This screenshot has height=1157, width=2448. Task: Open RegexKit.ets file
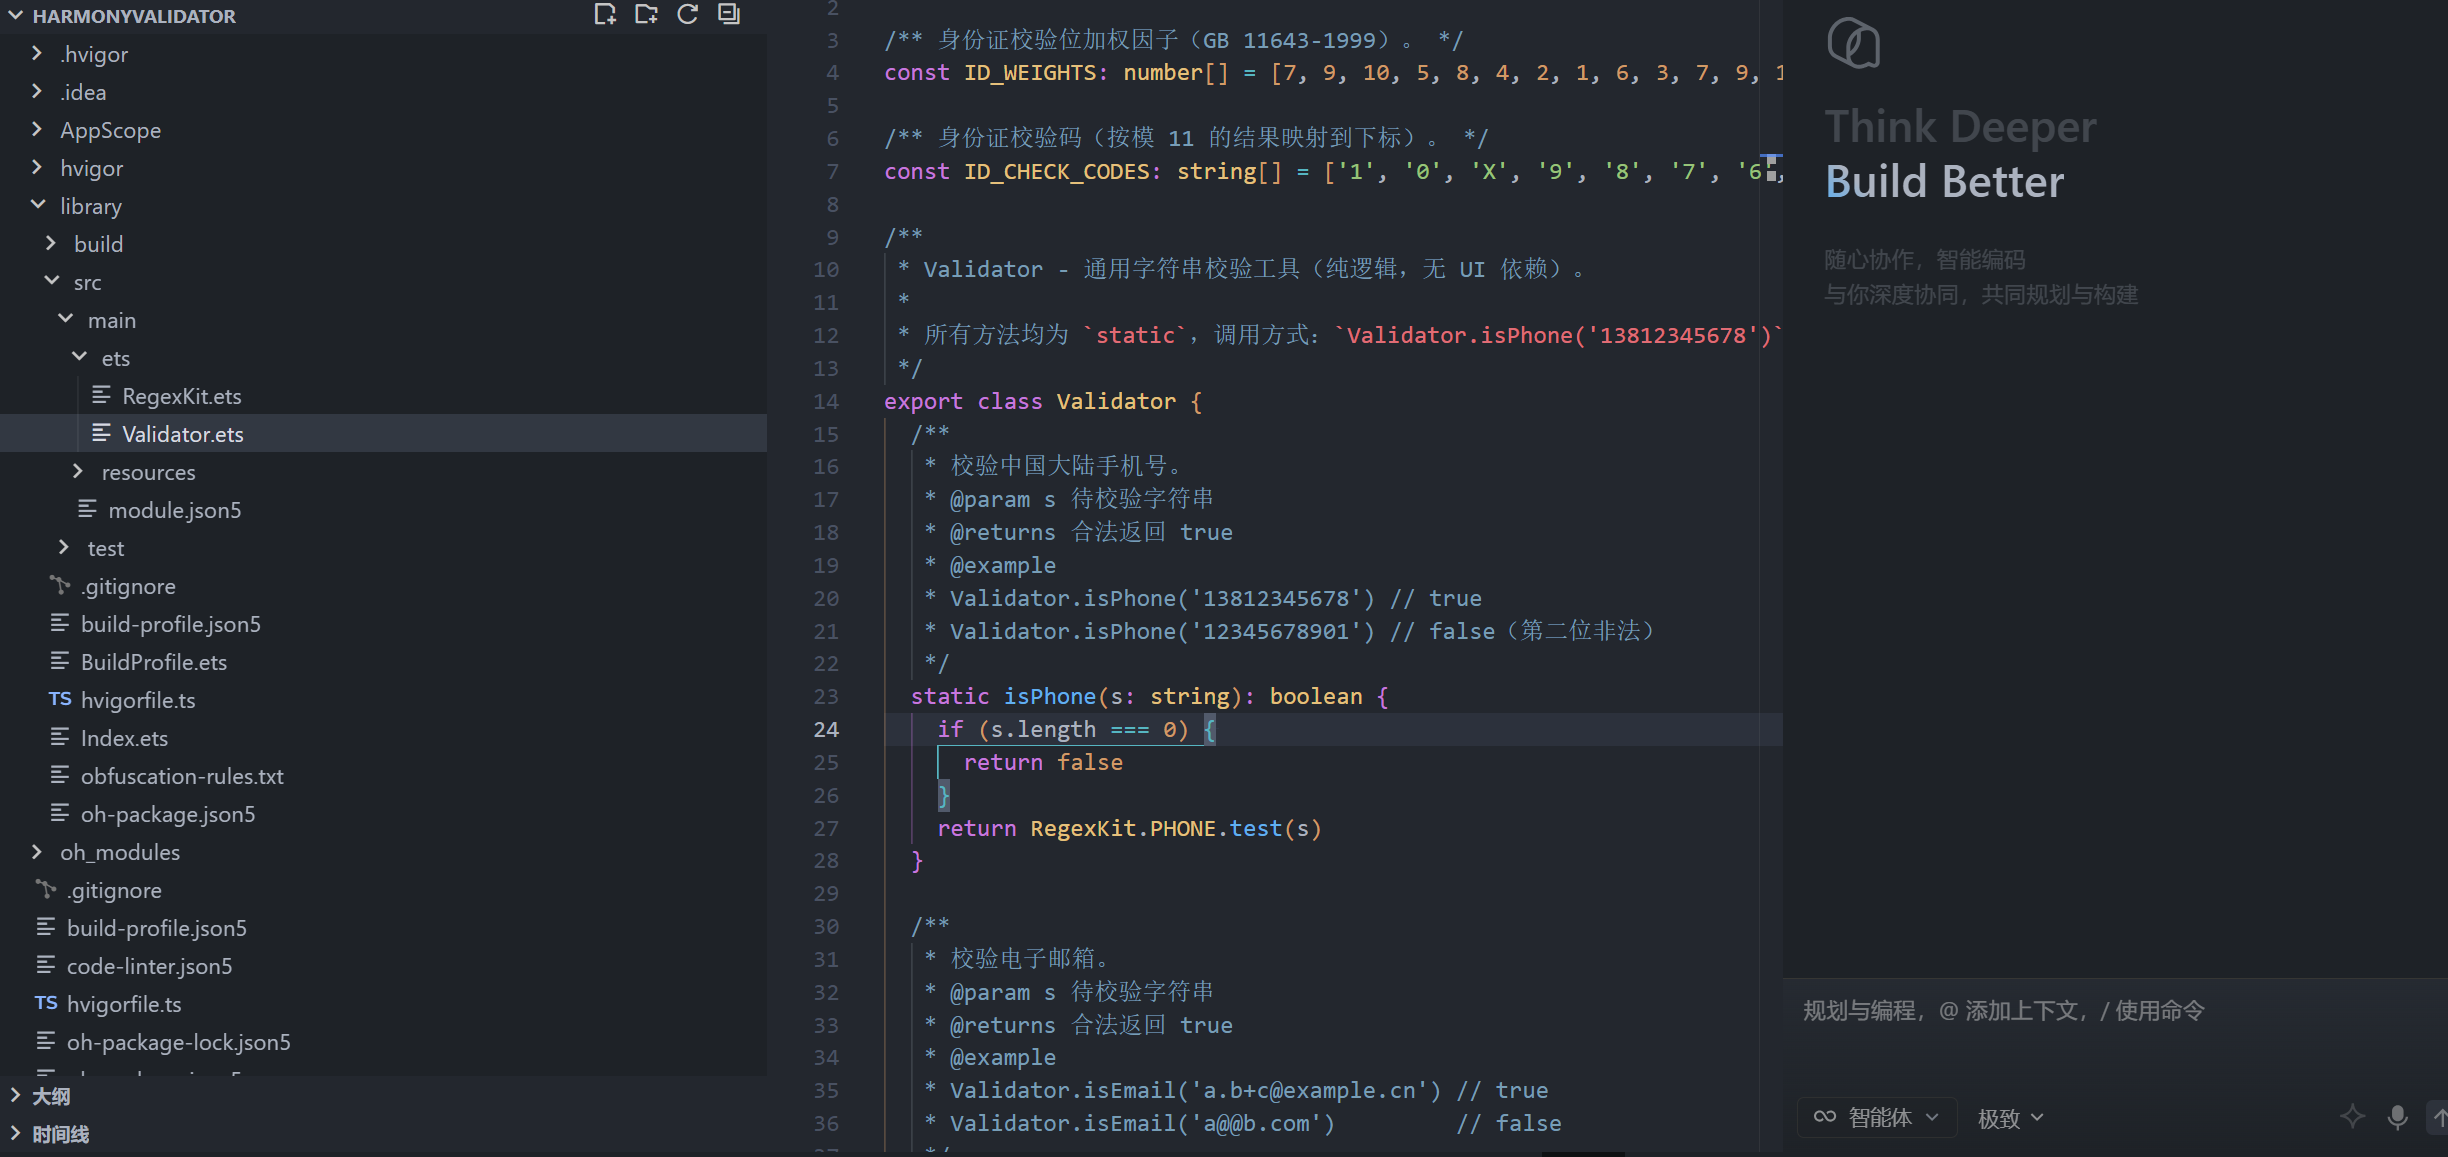[x=181, y=396]
